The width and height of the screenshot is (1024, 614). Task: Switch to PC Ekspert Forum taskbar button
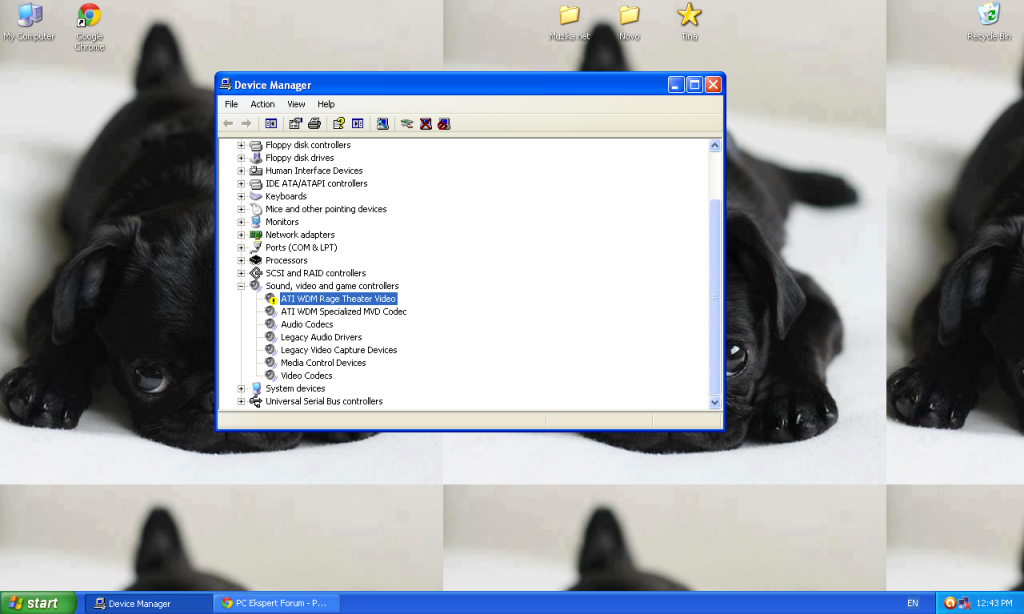277,603
